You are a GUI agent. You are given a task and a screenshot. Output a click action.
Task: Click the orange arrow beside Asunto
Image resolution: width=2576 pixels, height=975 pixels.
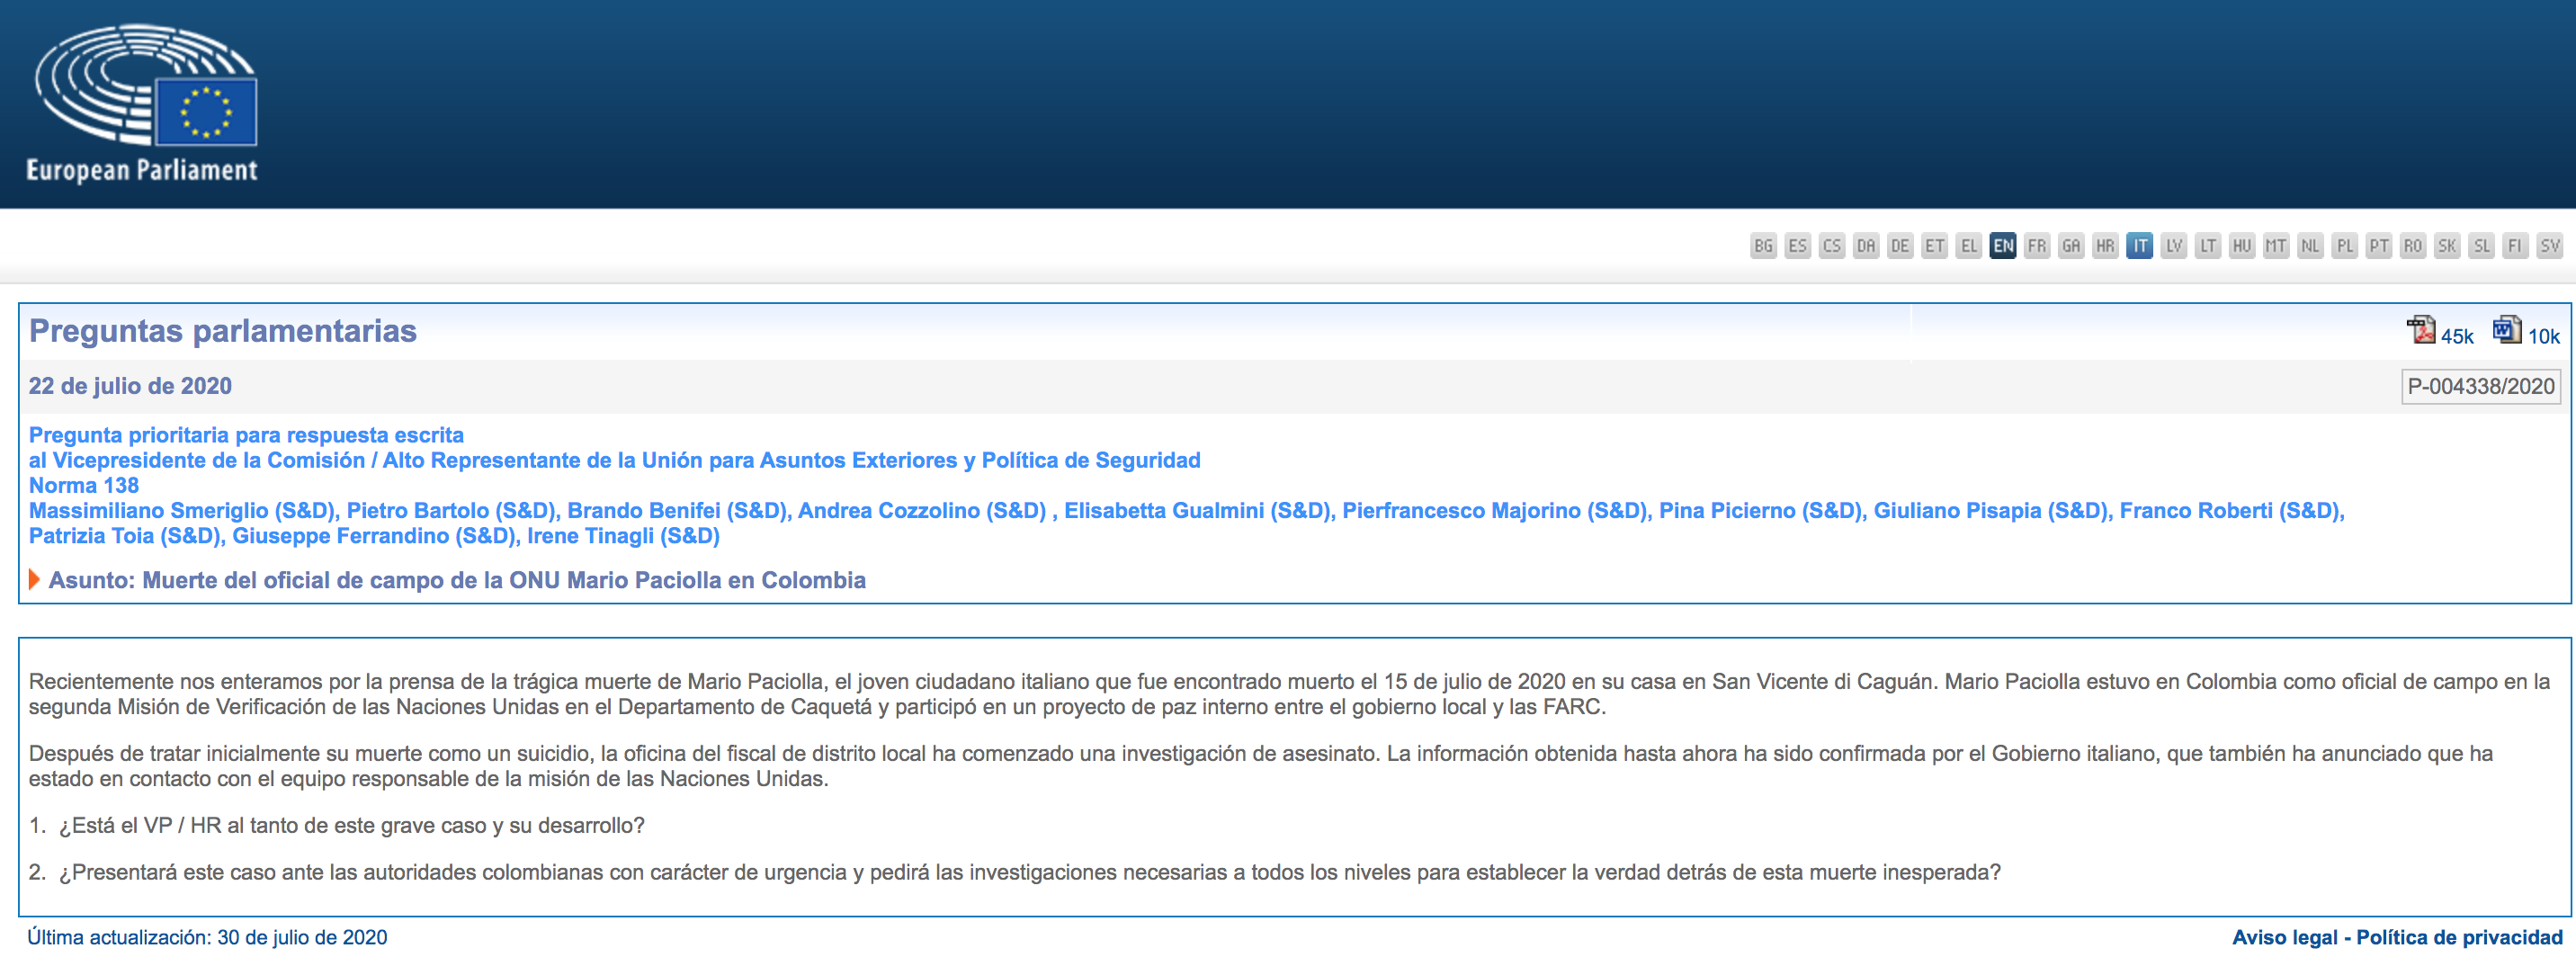tap(34, 580)
